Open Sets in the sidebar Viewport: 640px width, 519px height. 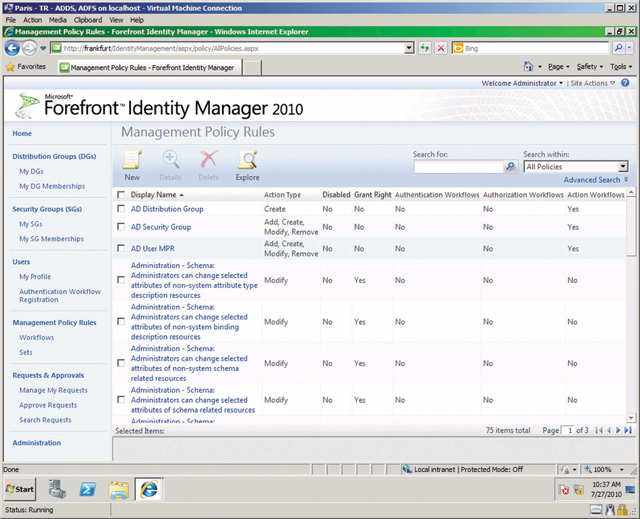coord(25,352)
